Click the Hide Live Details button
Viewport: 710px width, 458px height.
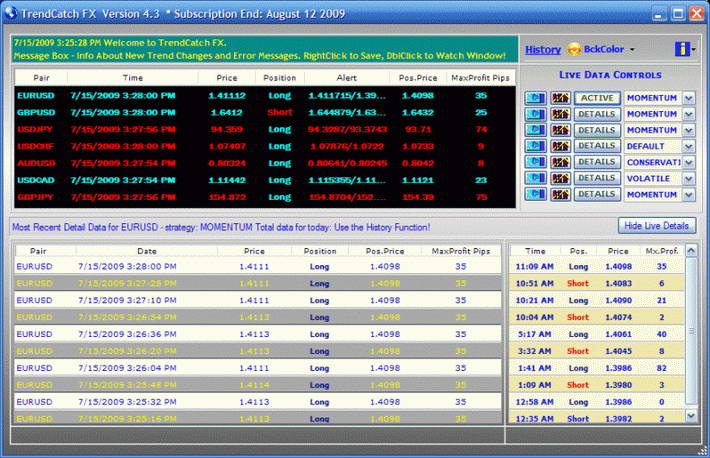point(657,226)
